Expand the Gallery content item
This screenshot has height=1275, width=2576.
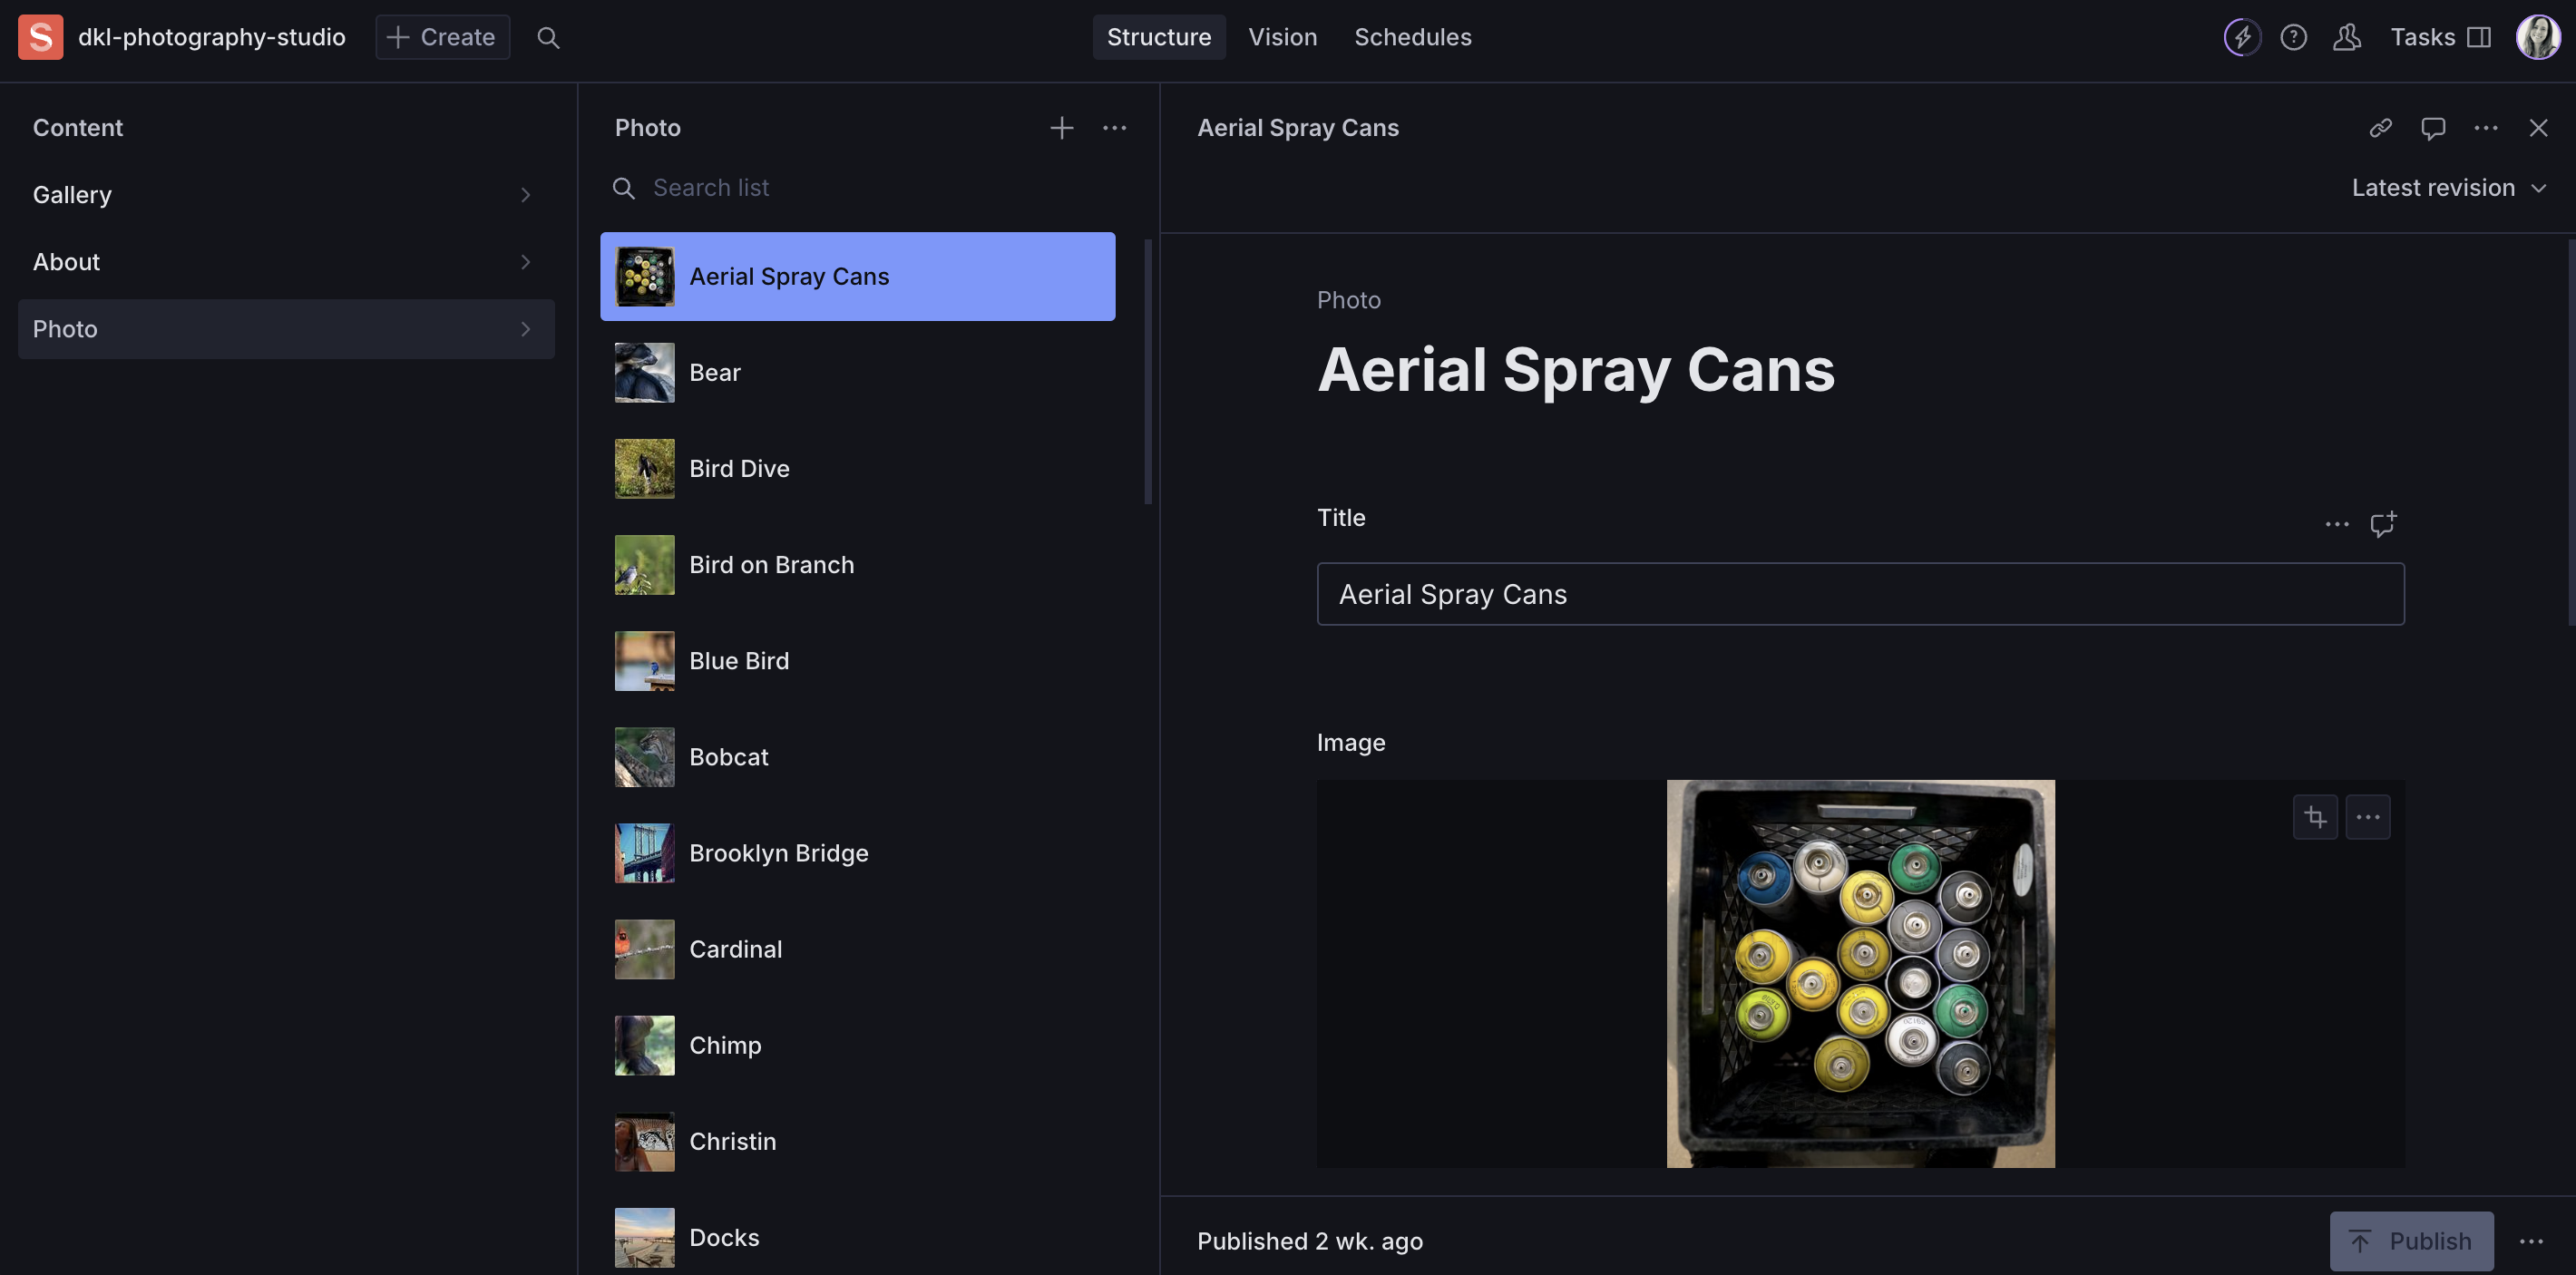285,195
